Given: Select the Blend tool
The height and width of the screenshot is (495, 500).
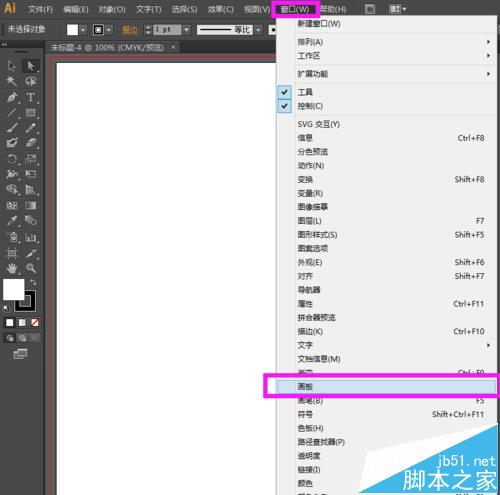Looking at the screenshot, I should (31, 220).
